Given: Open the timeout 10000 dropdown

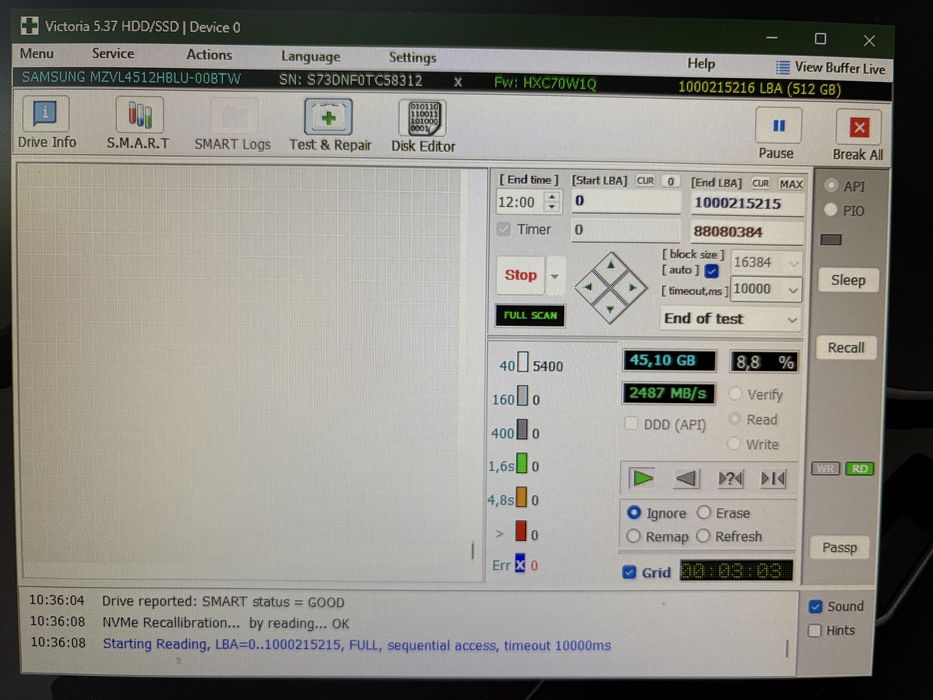Looking at the screenshot, I should coord(793,290).
